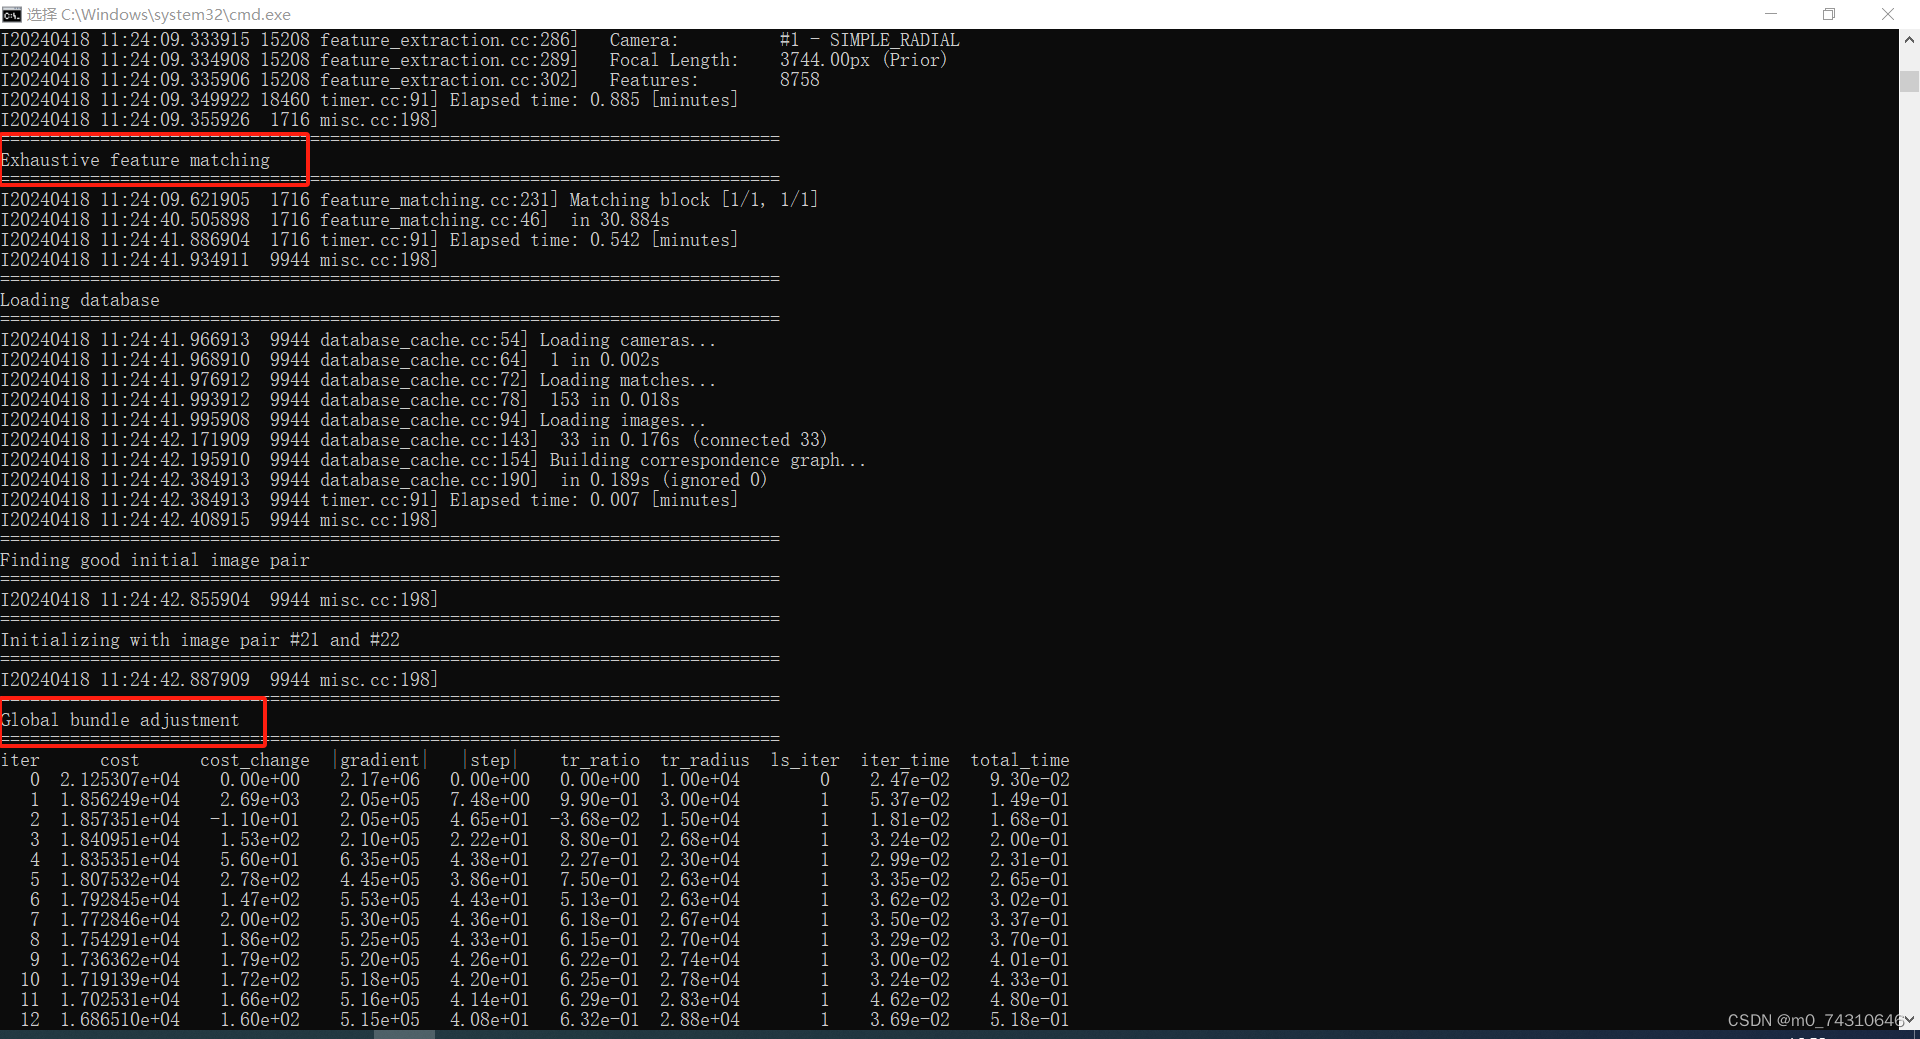
Task: Click the Matching block [1/1, 1/1] line
Action: (410, 198)
